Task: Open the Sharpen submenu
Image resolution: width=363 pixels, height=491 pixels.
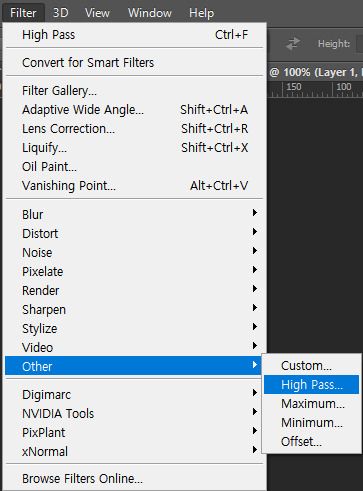Action: [x=134, y=309]
